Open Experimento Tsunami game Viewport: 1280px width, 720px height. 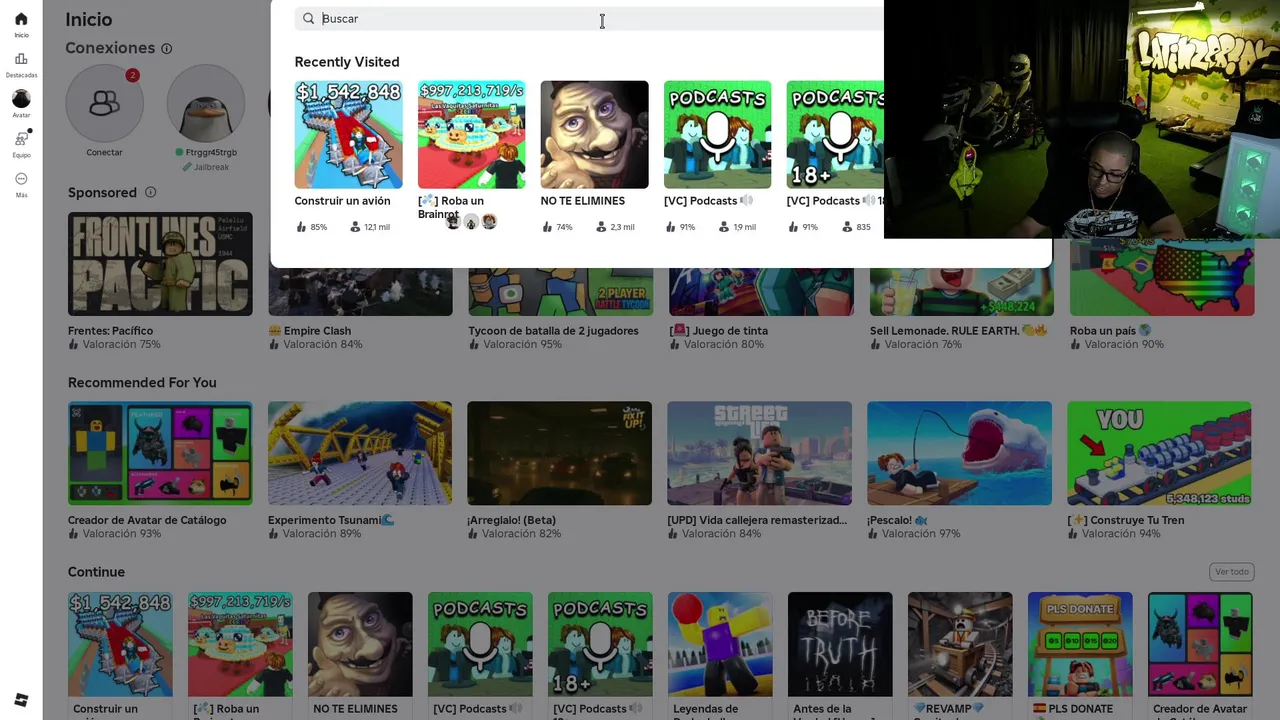[x=360, y=453]
